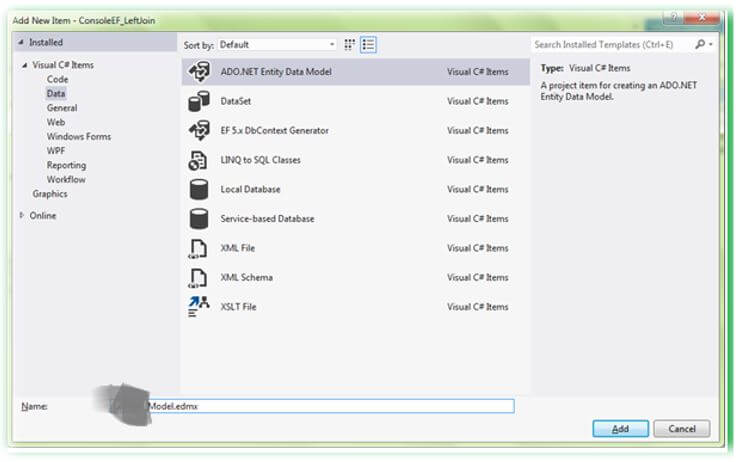Select the Workflow category
Image resolution: width=752 pixels, height=462 pixels.
click(x=66, y=179)
